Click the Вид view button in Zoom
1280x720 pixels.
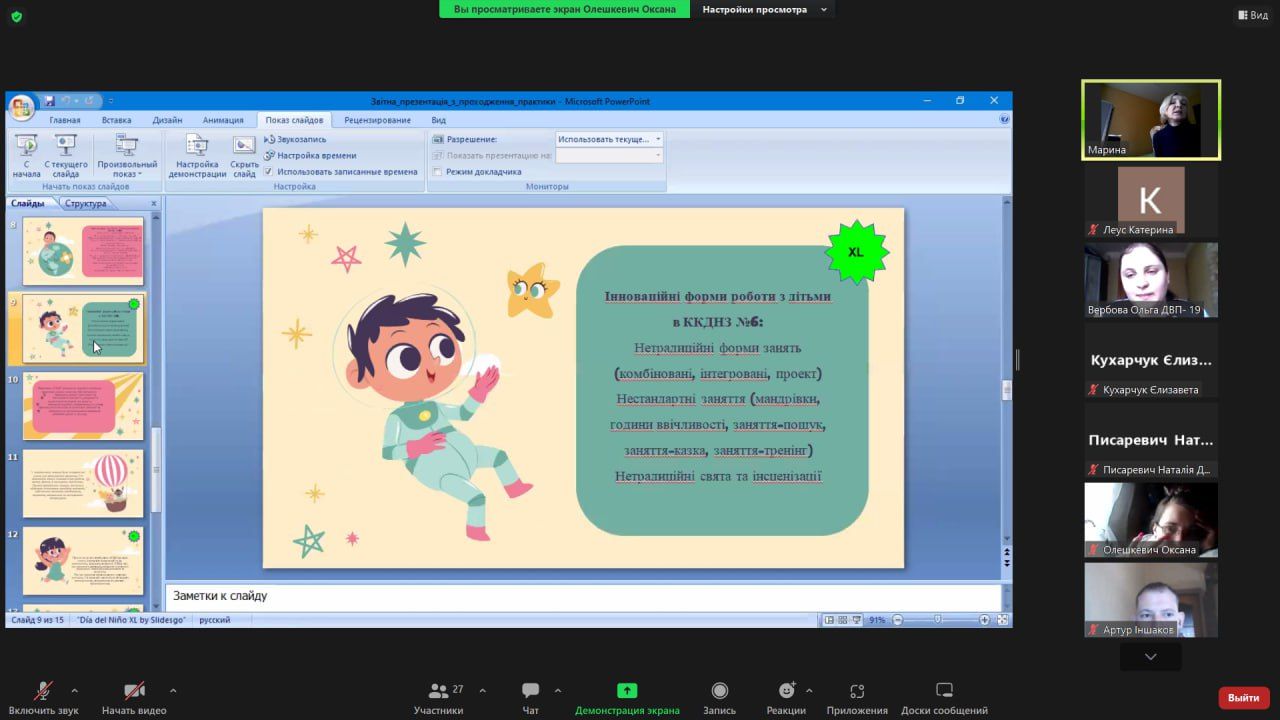1253,15
